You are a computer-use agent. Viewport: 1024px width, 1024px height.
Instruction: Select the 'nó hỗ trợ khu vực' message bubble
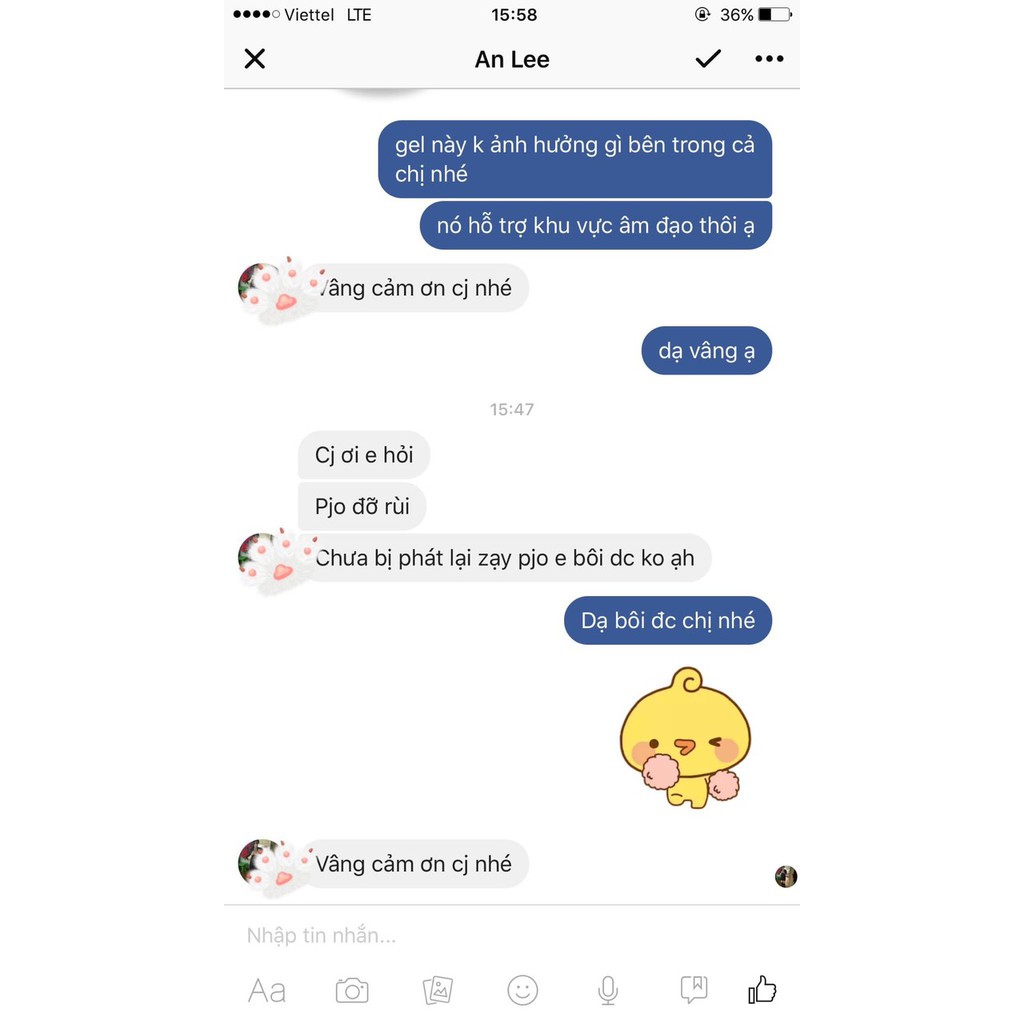(x=596, y=225)
